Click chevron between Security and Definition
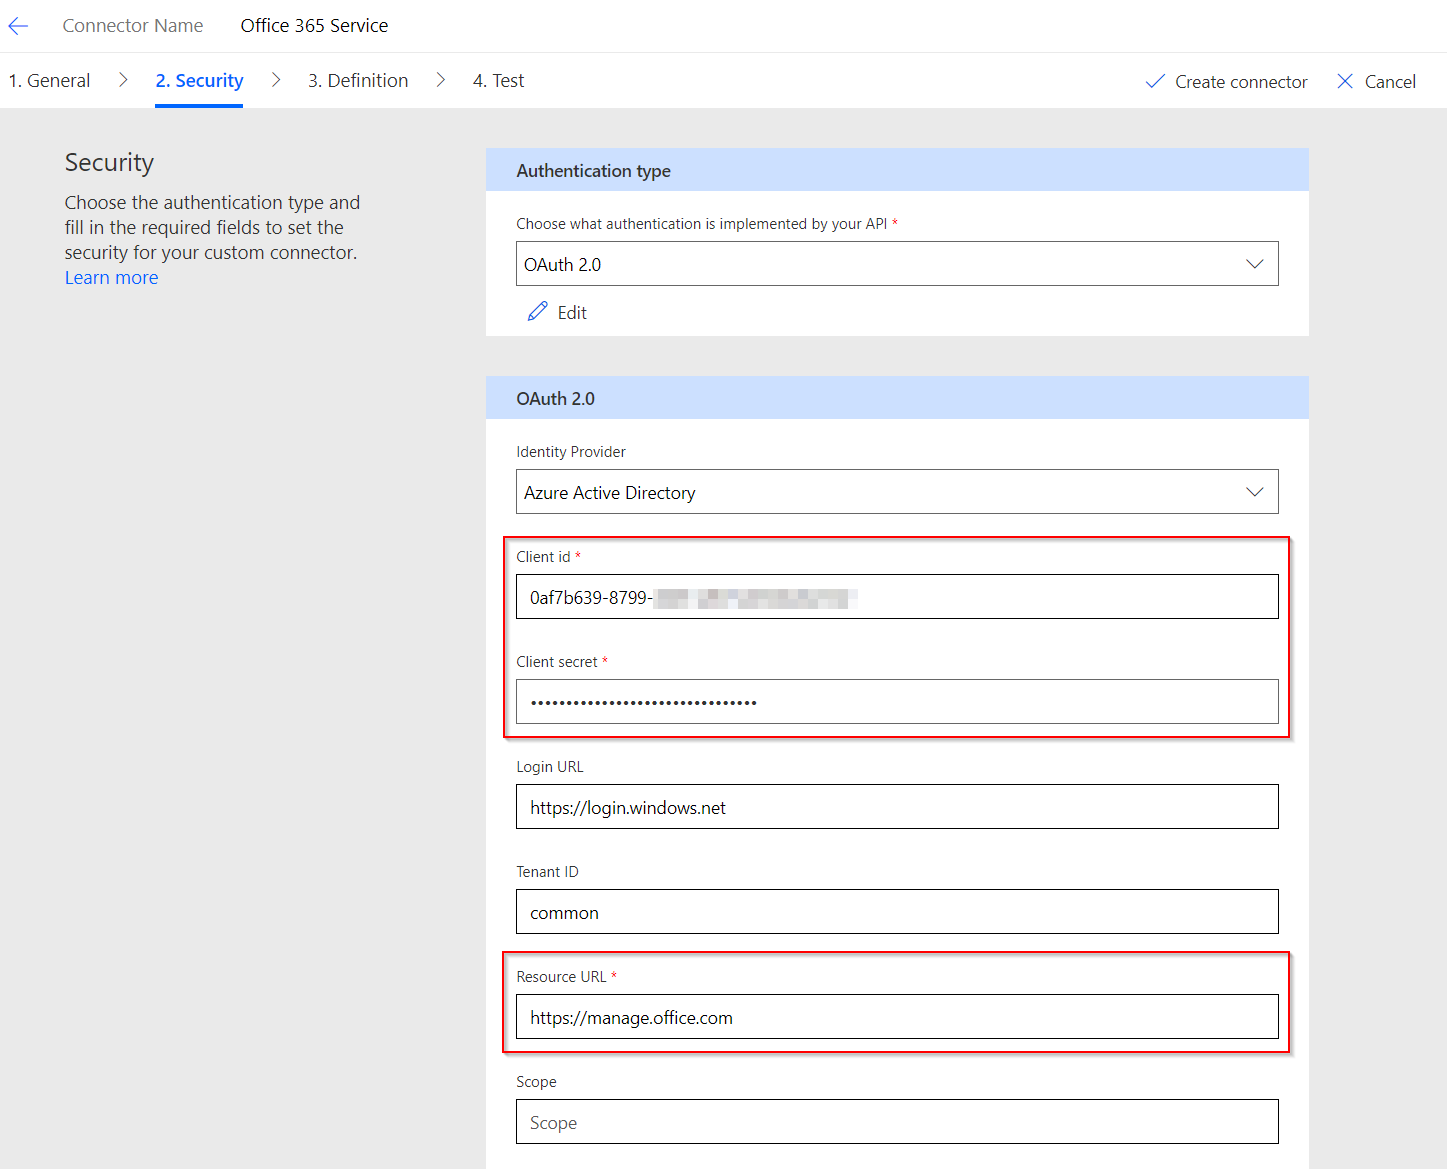This screenshot has height=1169, width=1447. pyautogui.click(x=276, y=80)
